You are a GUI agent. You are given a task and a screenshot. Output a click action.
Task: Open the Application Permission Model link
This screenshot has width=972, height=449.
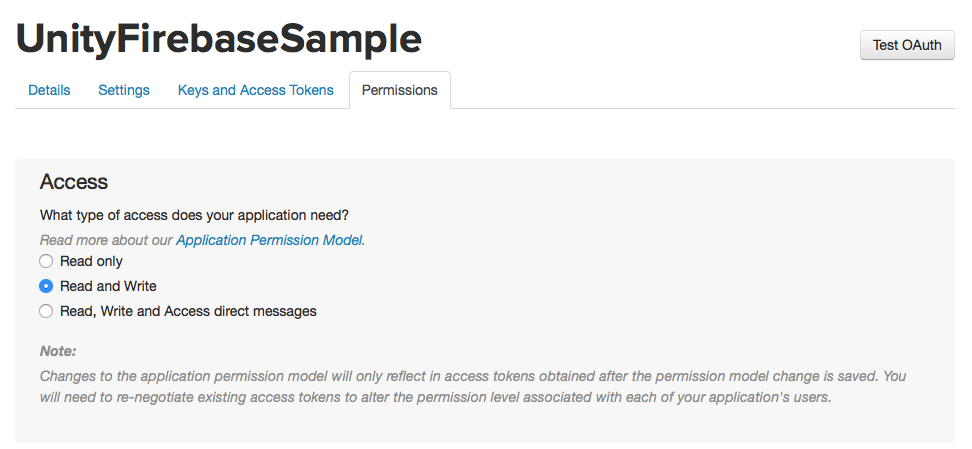270,240
